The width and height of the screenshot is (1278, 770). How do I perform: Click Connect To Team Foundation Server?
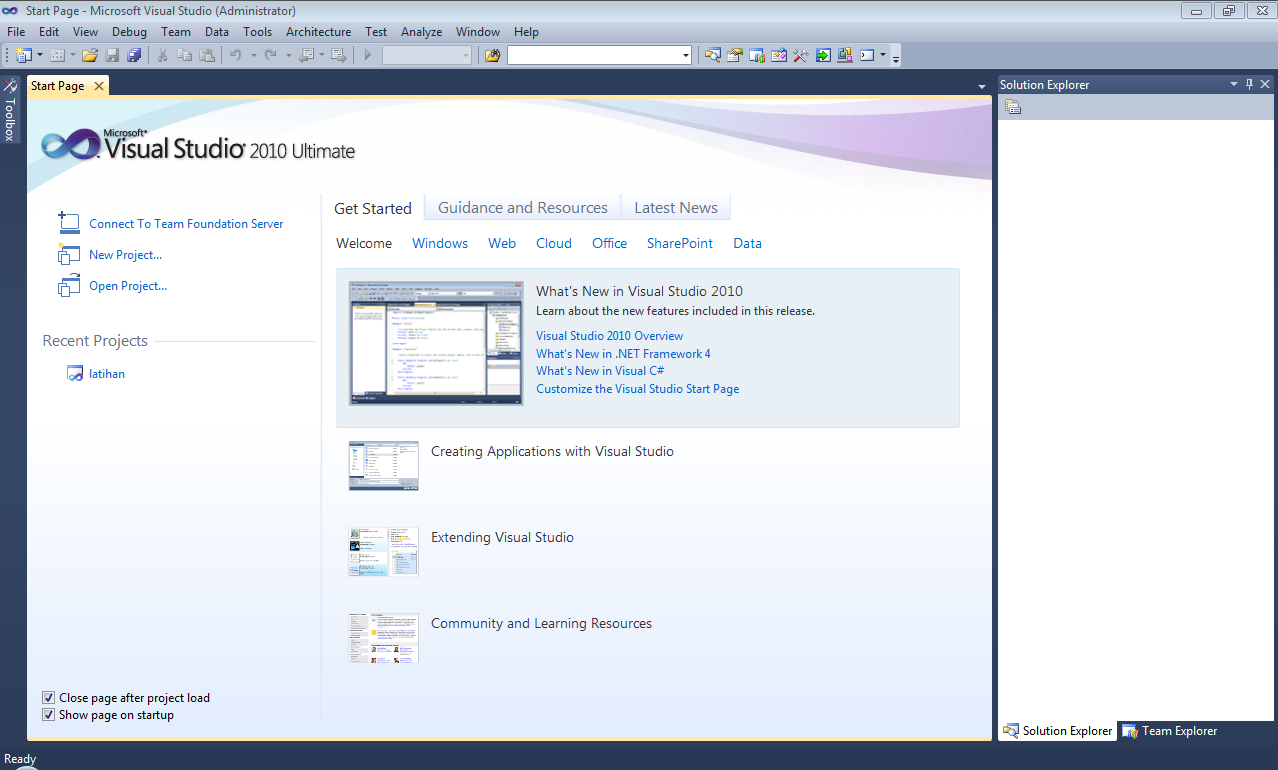click(186, 224)
